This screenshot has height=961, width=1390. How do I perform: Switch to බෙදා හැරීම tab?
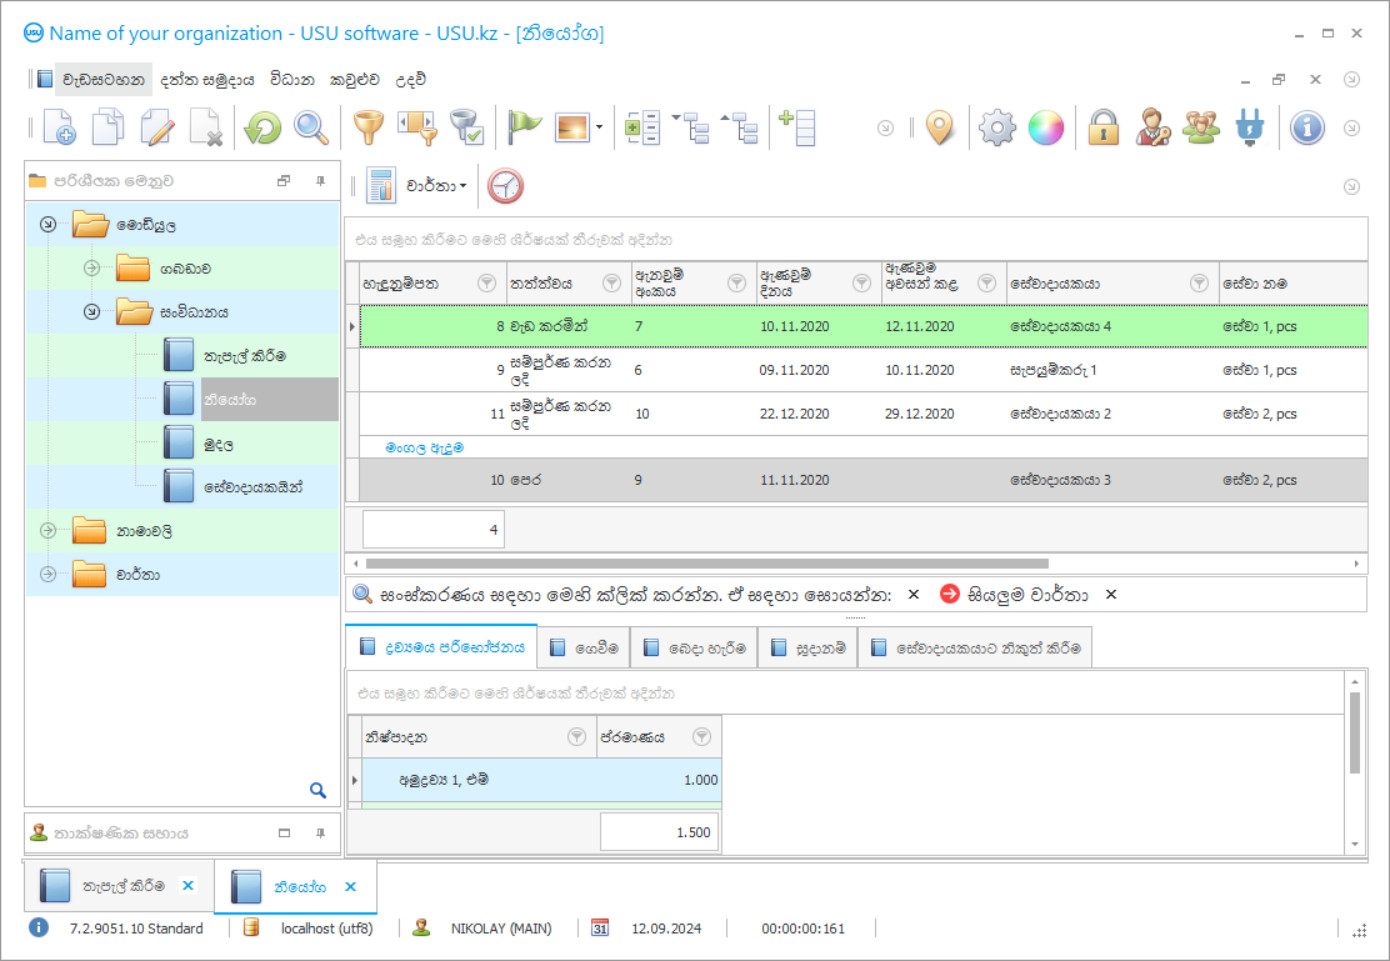tap(694, 648)
